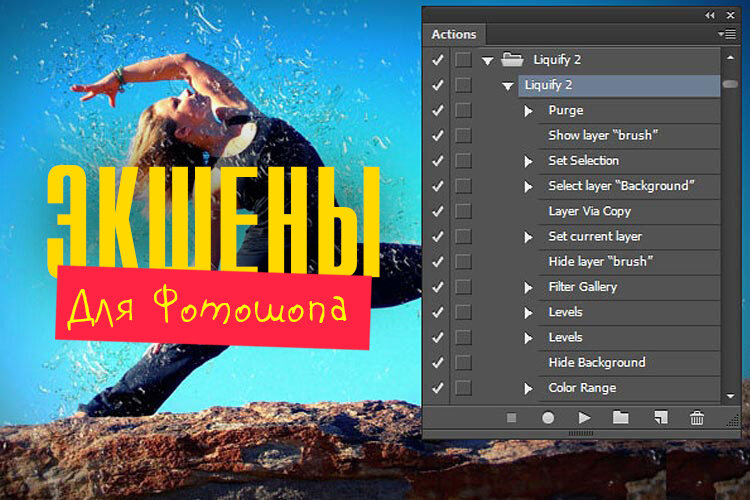Viewport: 750px width, 500px height.
Task: Expand the Set Selection step
Action: pos(528,161)
